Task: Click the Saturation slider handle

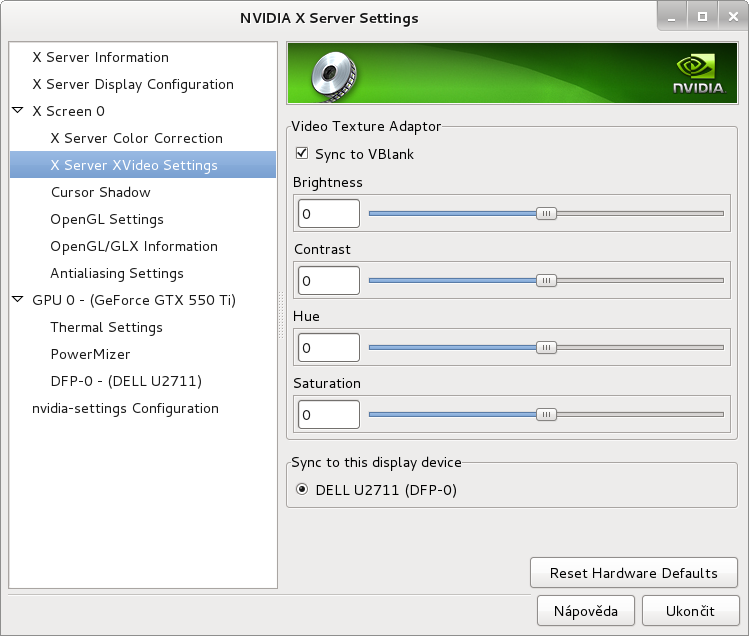Action: (546, 414)
